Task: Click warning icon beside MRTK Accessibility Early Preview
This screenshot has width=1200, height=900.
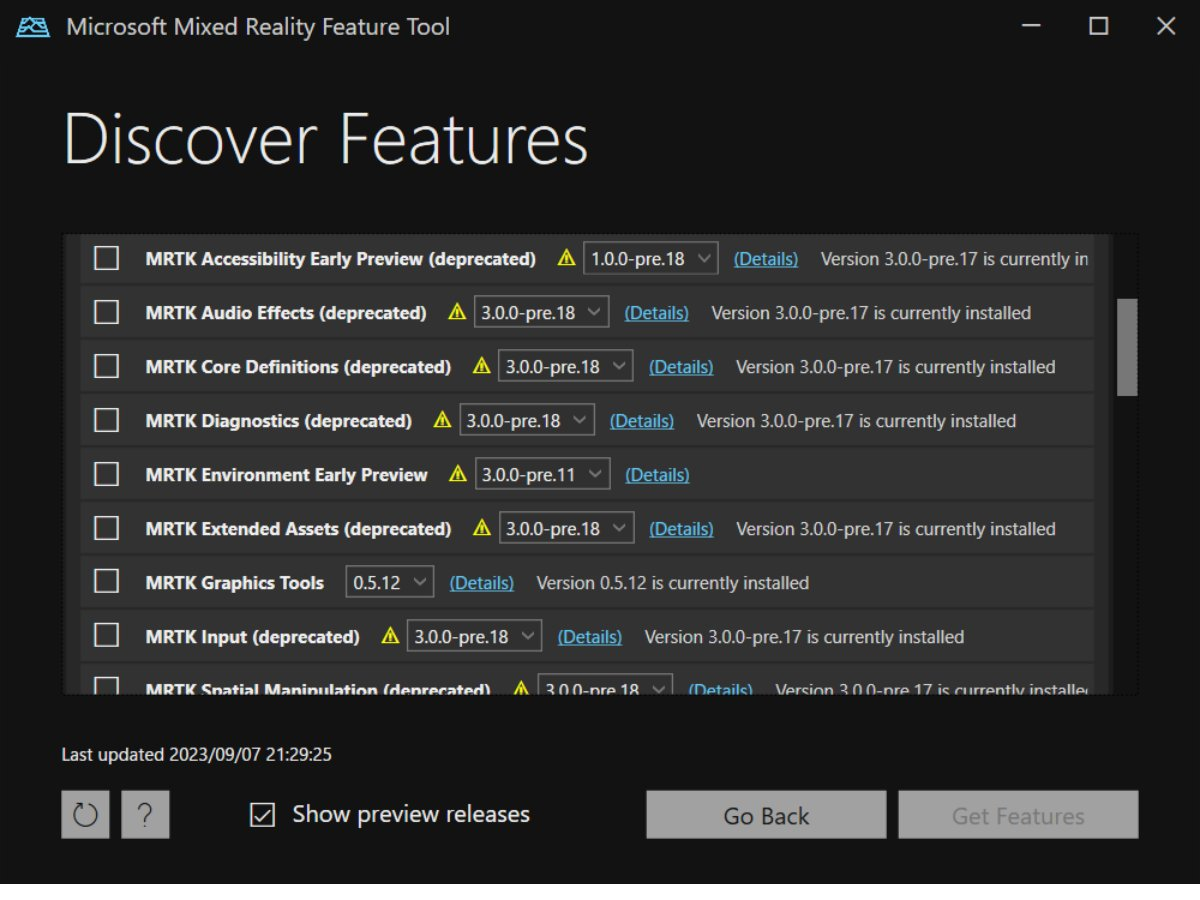Action: [567, 258]
